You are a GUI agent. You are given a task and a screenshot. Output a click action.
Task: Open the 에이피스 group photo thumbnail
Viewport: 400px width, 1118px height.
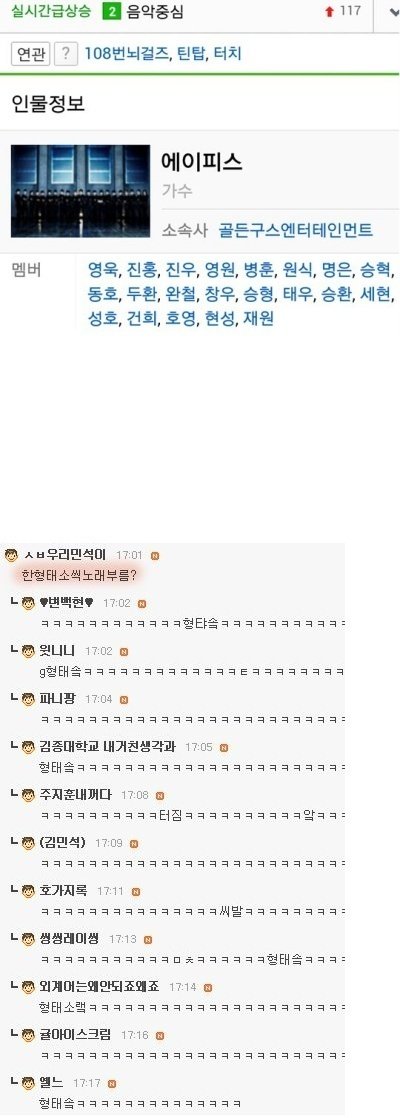(81, 191)
